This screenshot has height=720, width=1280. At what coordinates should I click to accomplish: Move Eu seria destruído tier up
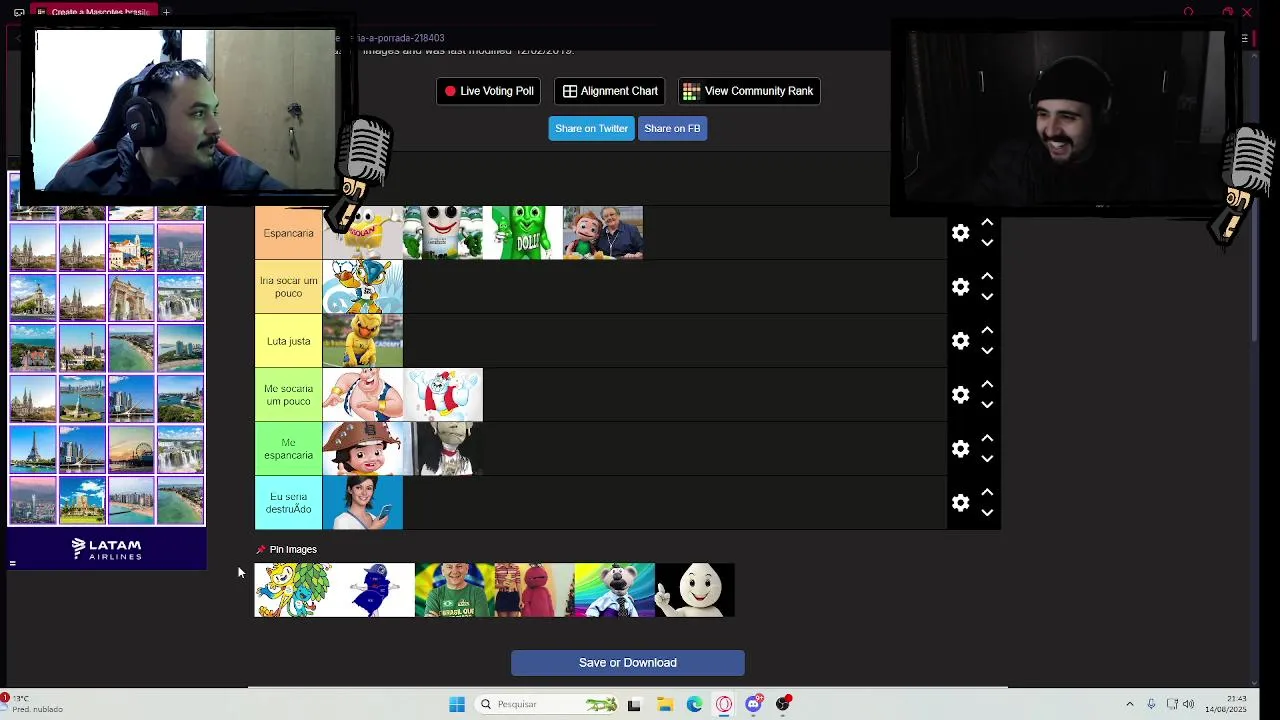click(987, 492)
